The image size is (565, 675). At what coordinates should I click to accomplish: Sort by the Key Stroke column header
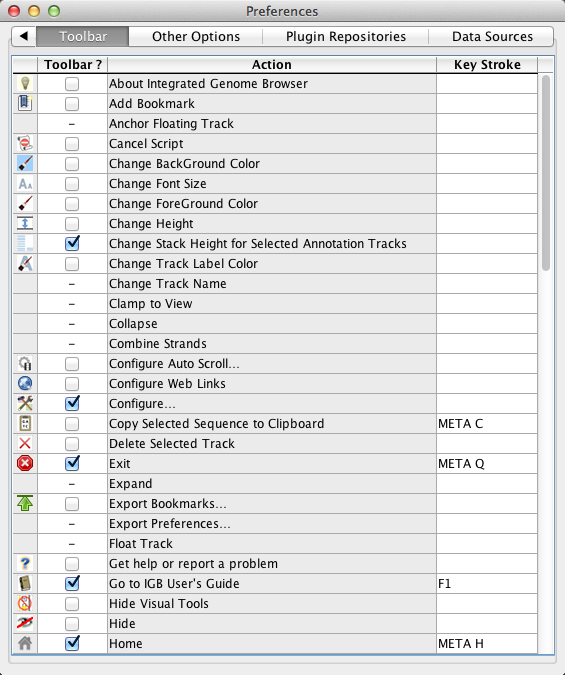[x=487, y=65]
